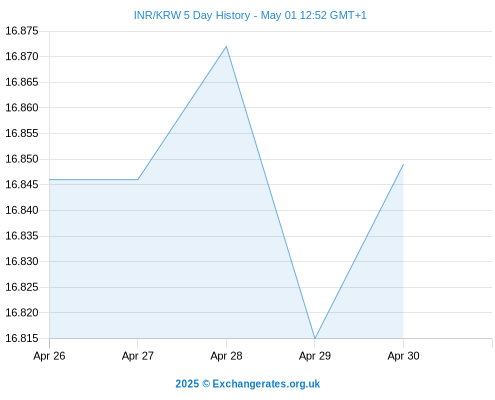Click the 16.830 y-axis label

point(22,261)
